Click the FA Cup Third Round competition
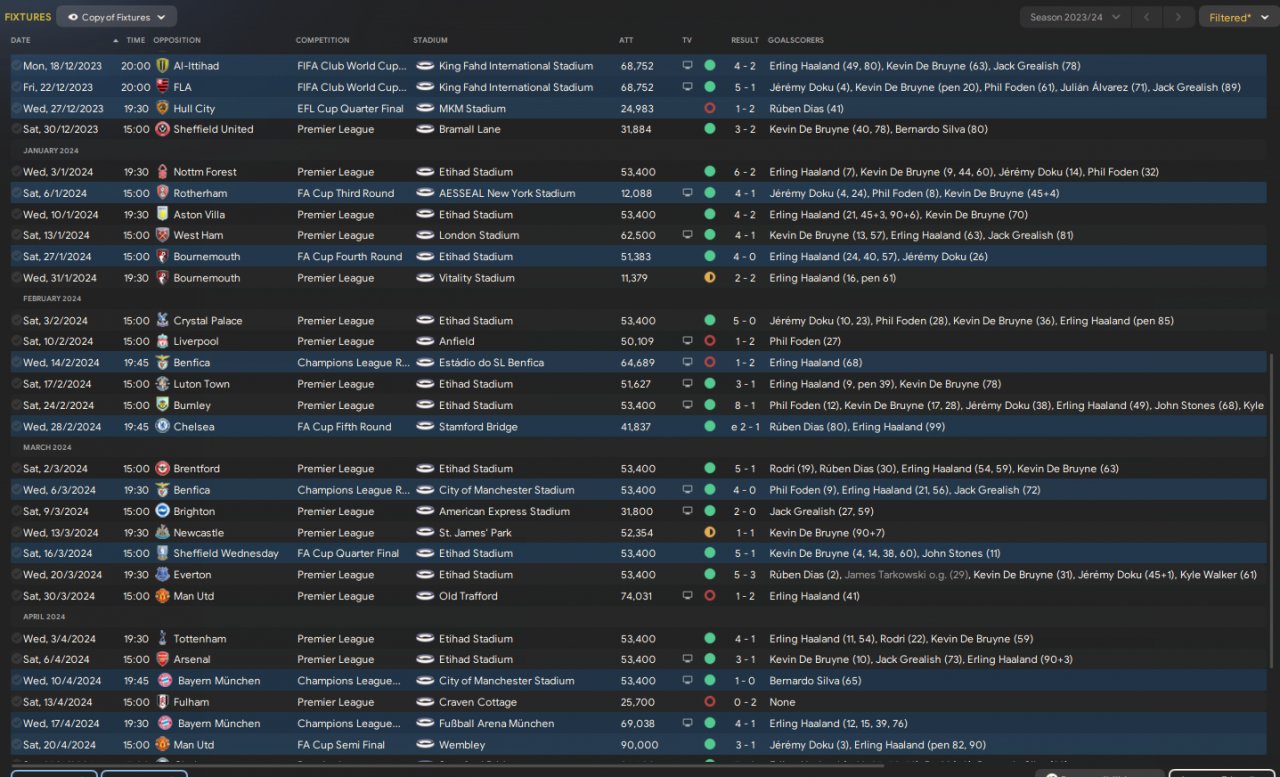Screen dimensions: 1280x777 [345, 193]
